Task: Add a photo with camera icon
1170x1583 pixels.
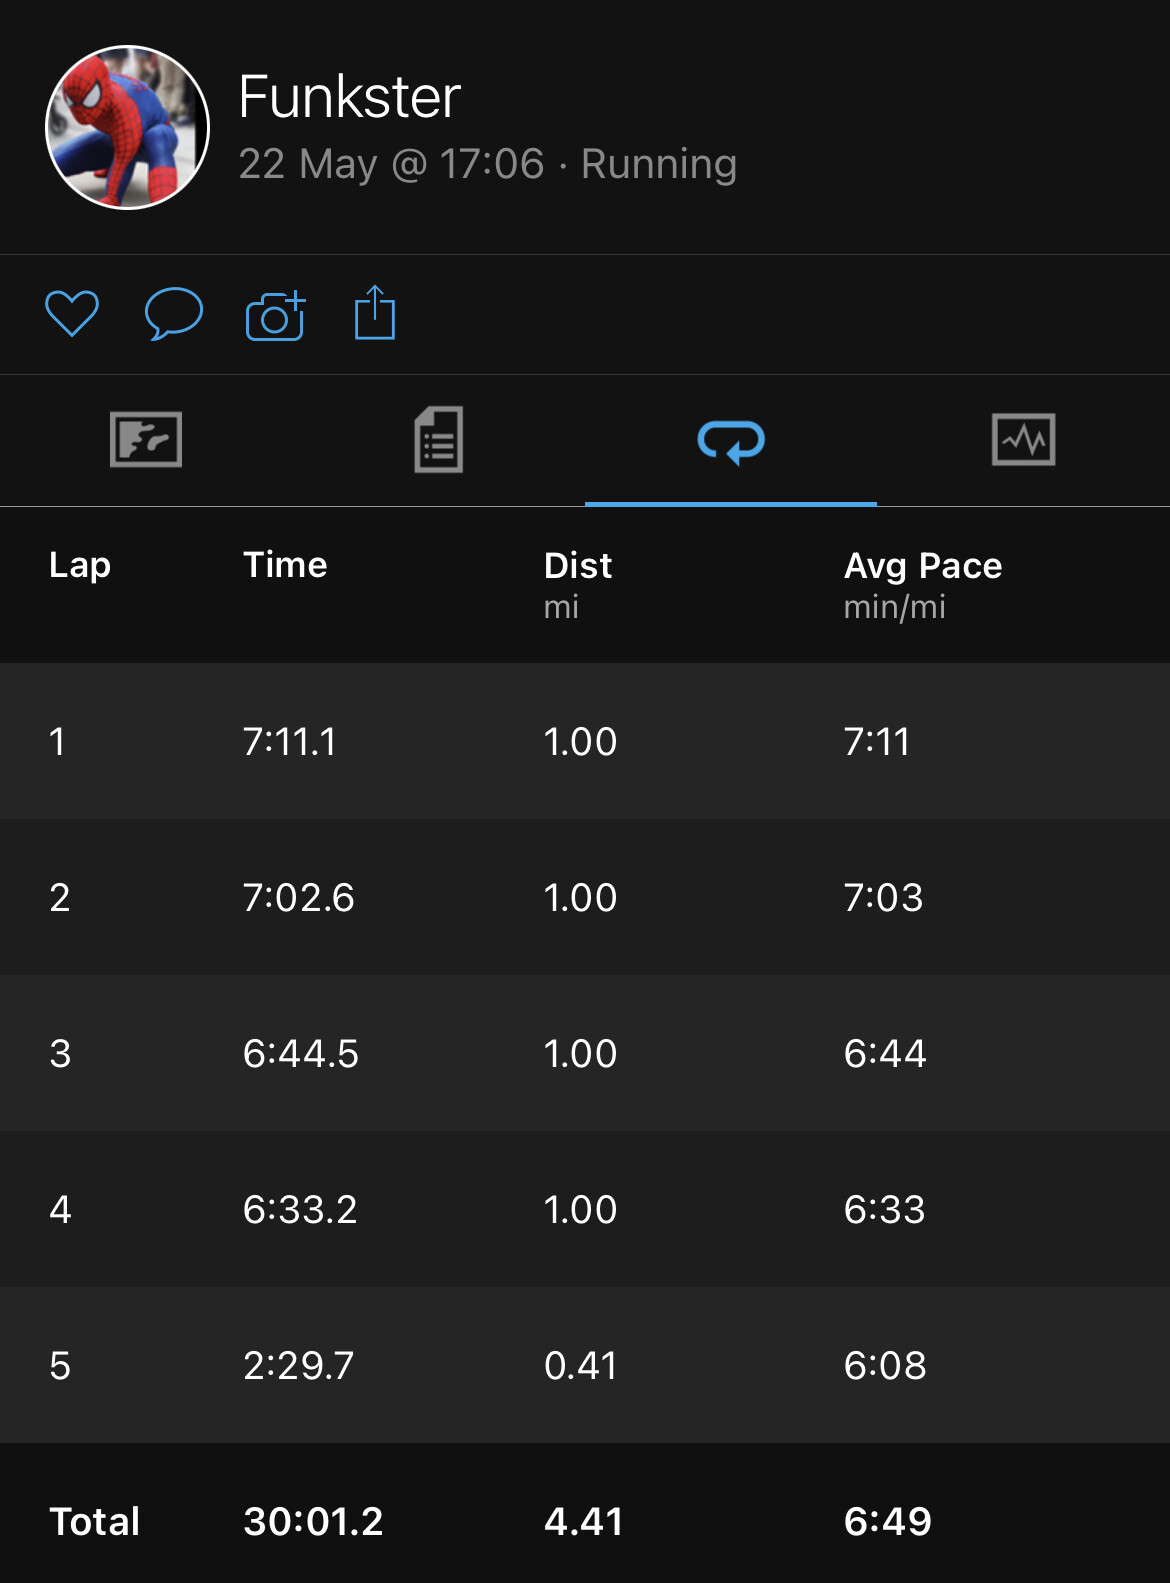Action: (x=275, y=316)
